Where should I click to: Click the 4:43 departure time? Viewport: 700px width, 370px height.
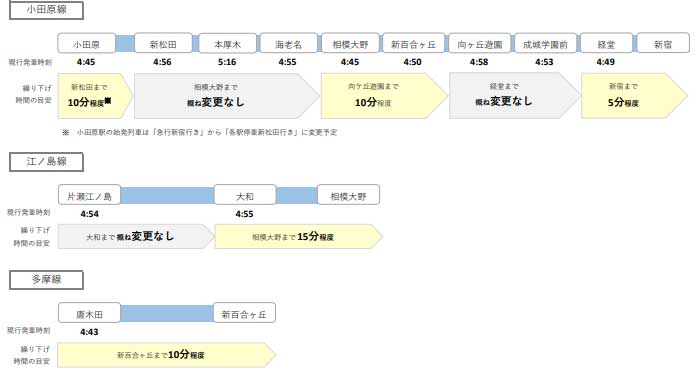click(x=89, y=332)
